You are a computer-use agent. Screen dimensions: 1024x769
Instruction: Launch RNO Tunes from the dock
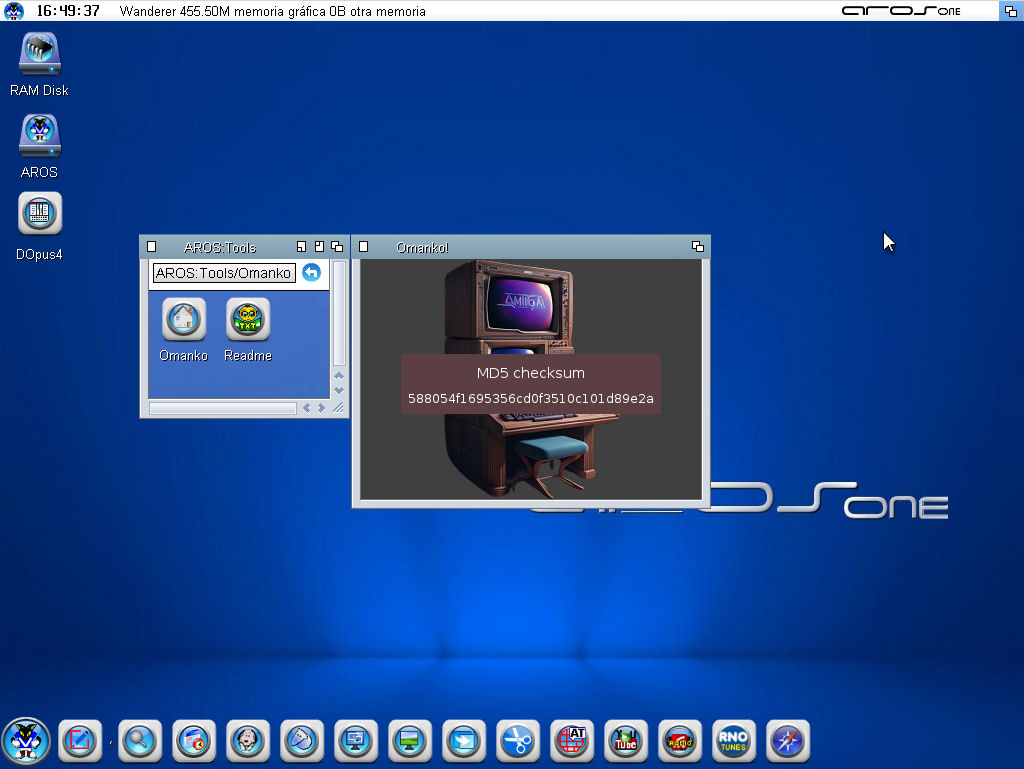tap(733, 741)
